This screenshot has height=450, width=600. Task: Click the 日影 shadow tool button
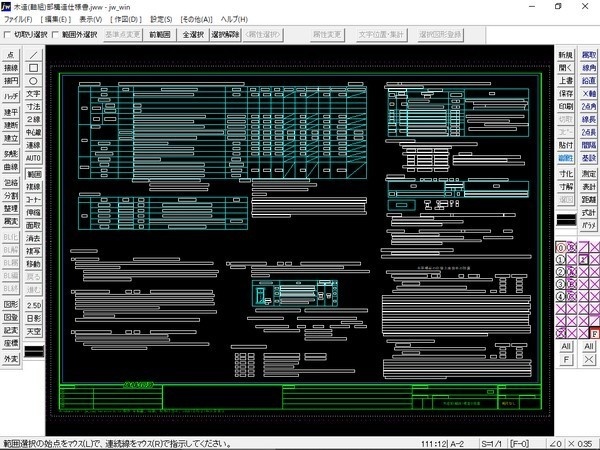(33, 318)
